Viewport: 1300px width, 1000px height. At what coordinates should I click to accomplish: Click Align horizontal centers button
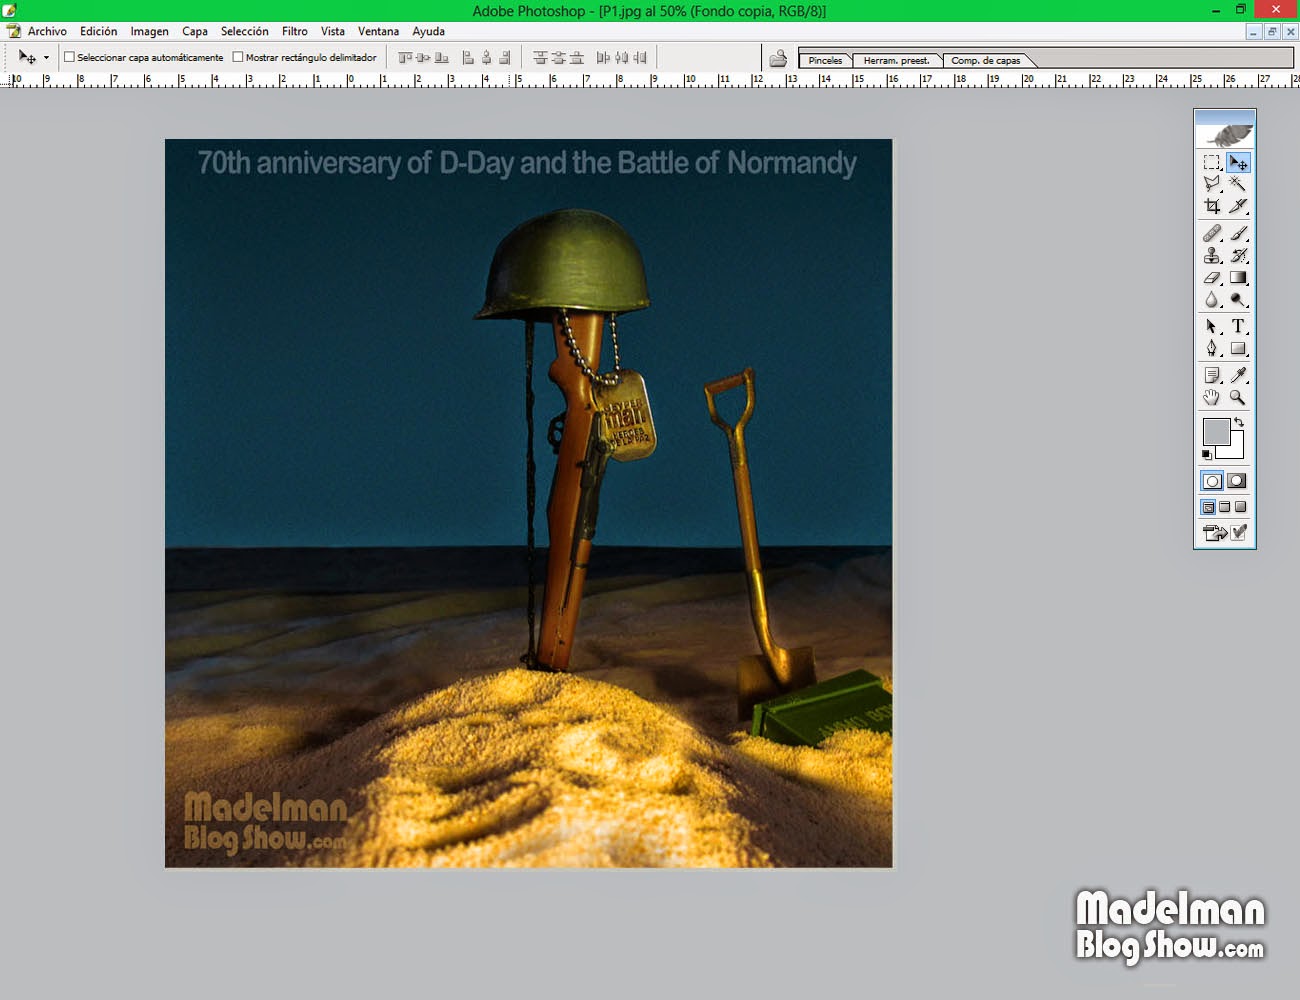click(486, 58)
